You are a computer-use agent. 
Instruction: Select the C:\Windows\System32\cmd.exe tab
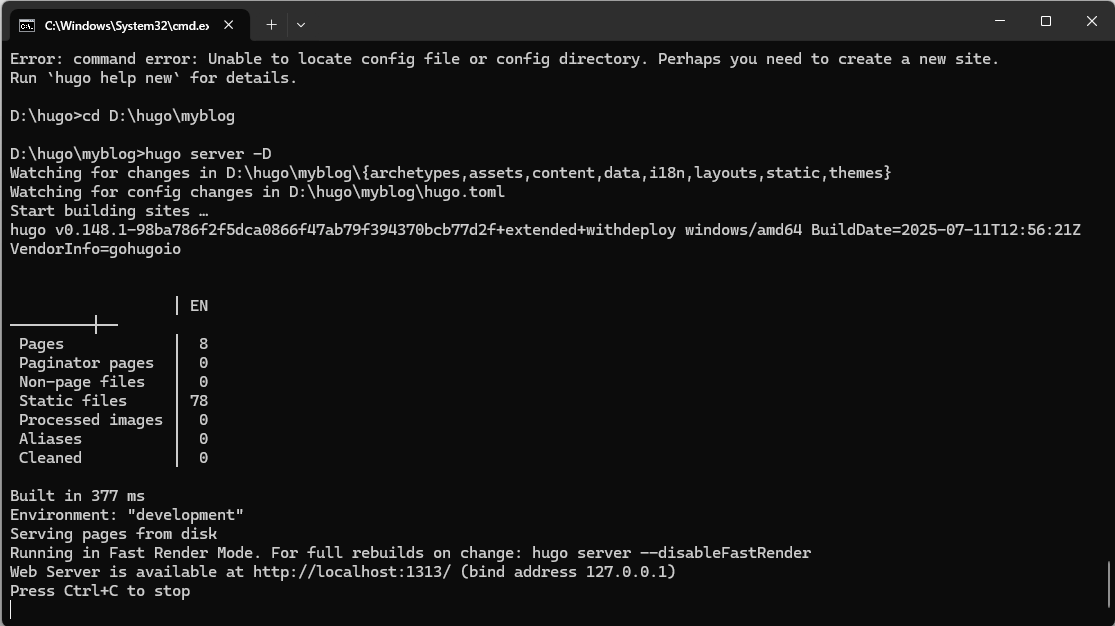(129, 26)
